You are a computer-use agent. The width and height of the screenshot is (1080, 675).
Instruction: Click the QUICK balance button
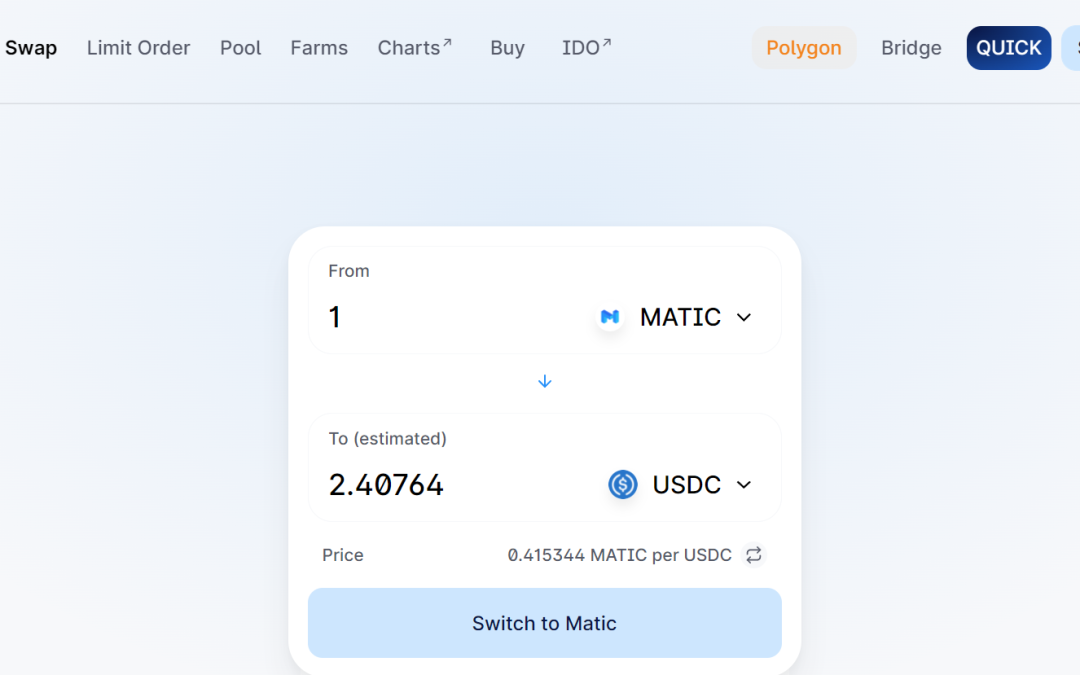click(1008, 48)
